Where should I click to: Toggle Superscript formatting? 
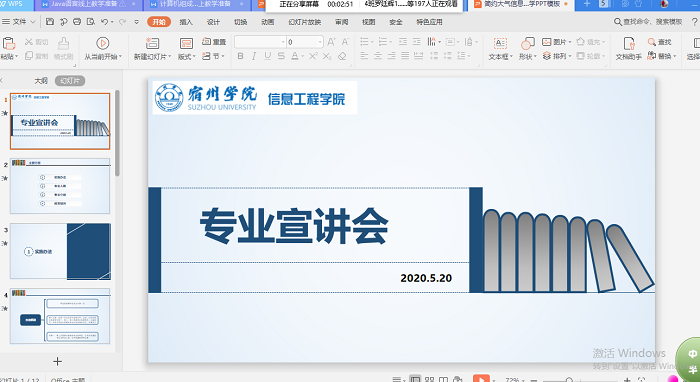(313, 56)
